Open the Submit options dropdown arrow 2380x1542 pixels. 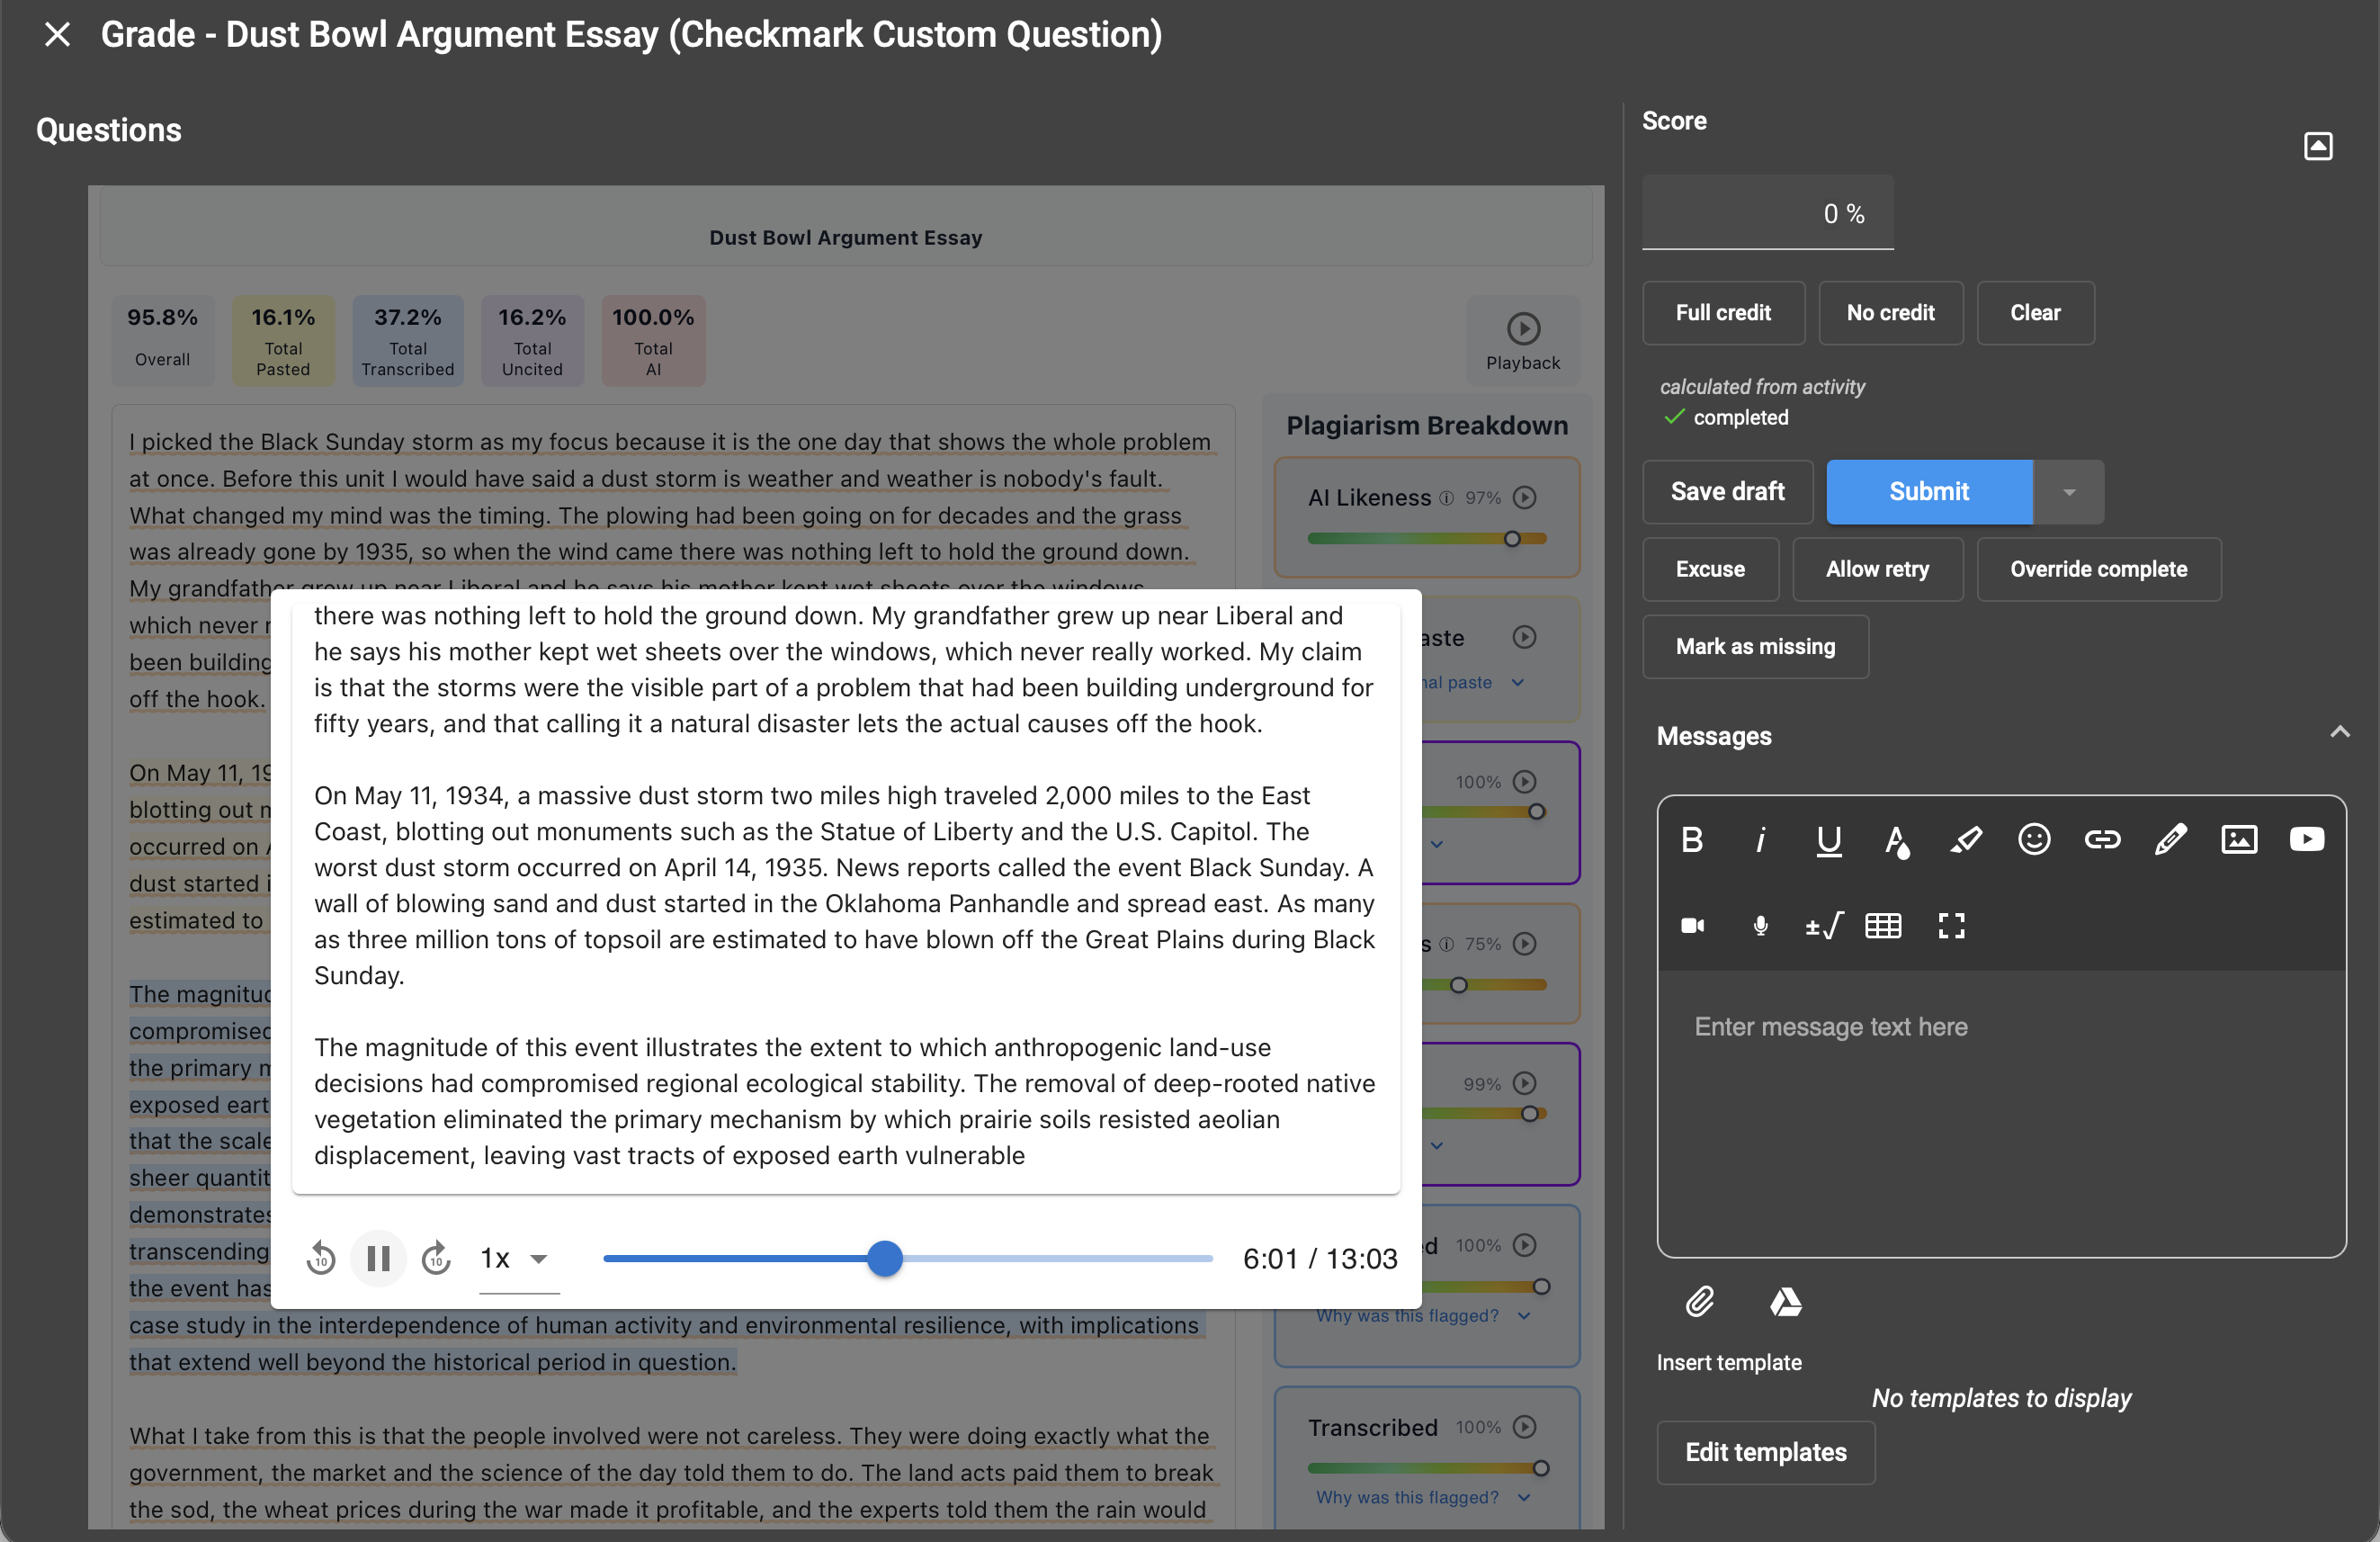tap(2069, 492)
